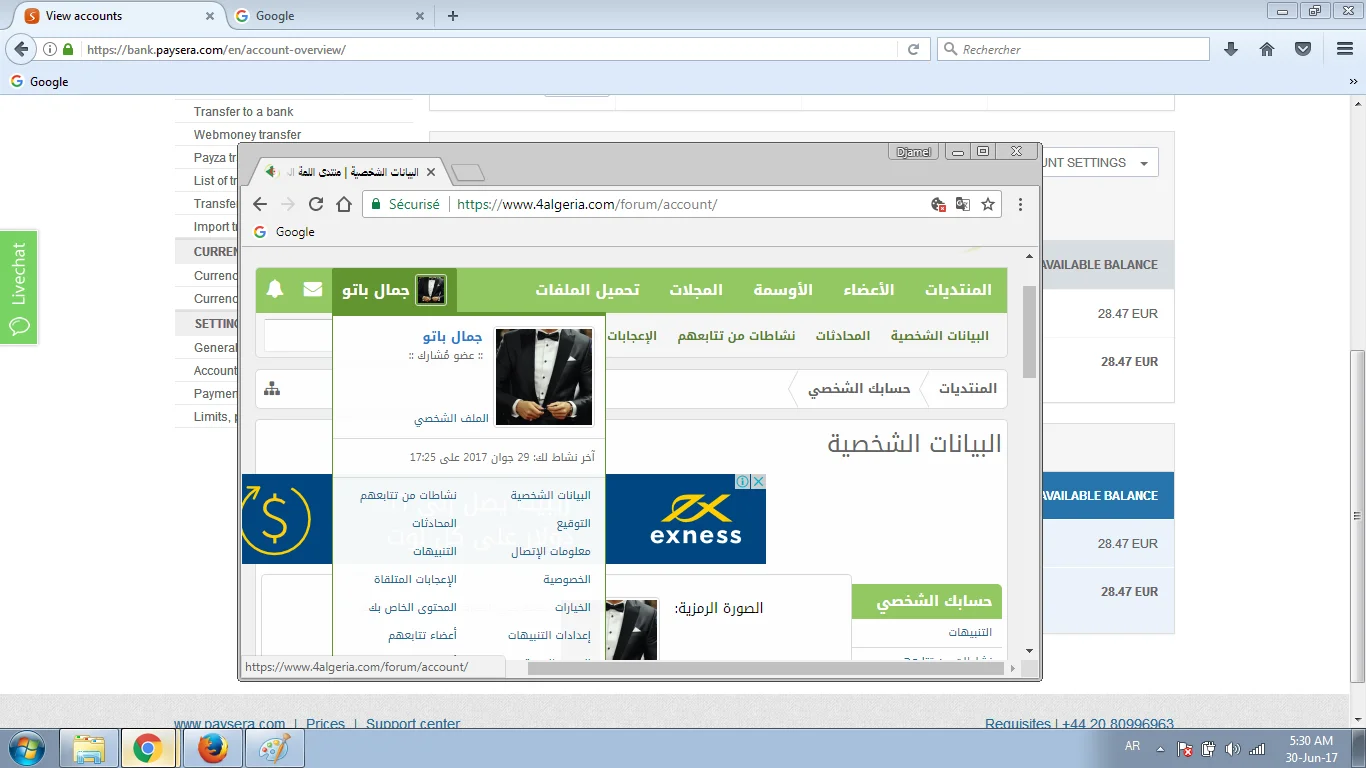This screenshot has height=768, width=1366.
Task: Click Chrome's reload page button
Action: pyautogui.click(x=316, y=204)
